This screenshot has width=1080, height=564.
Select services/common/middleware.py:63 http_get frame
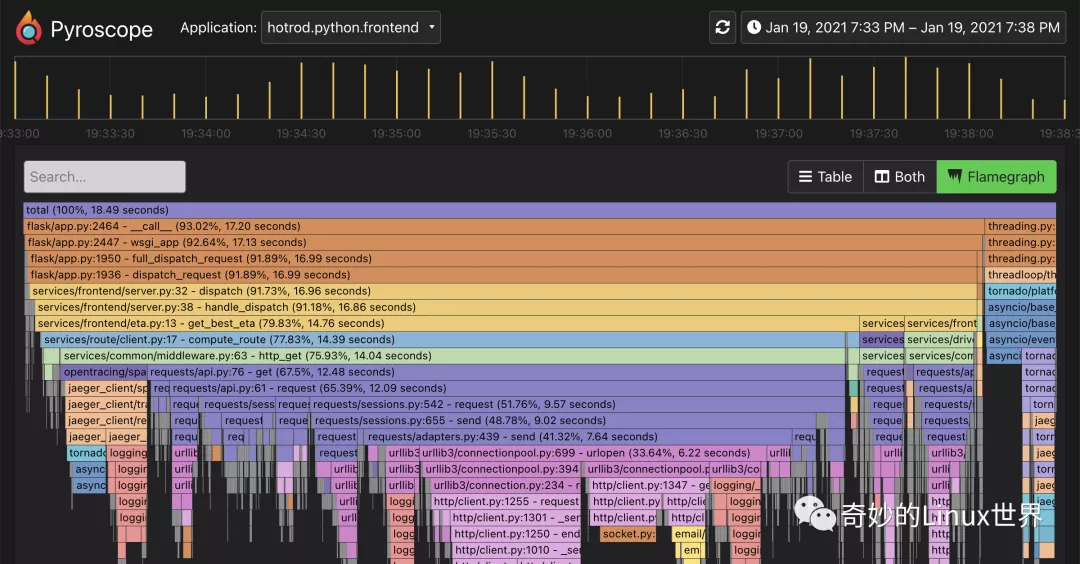[453, 355]
